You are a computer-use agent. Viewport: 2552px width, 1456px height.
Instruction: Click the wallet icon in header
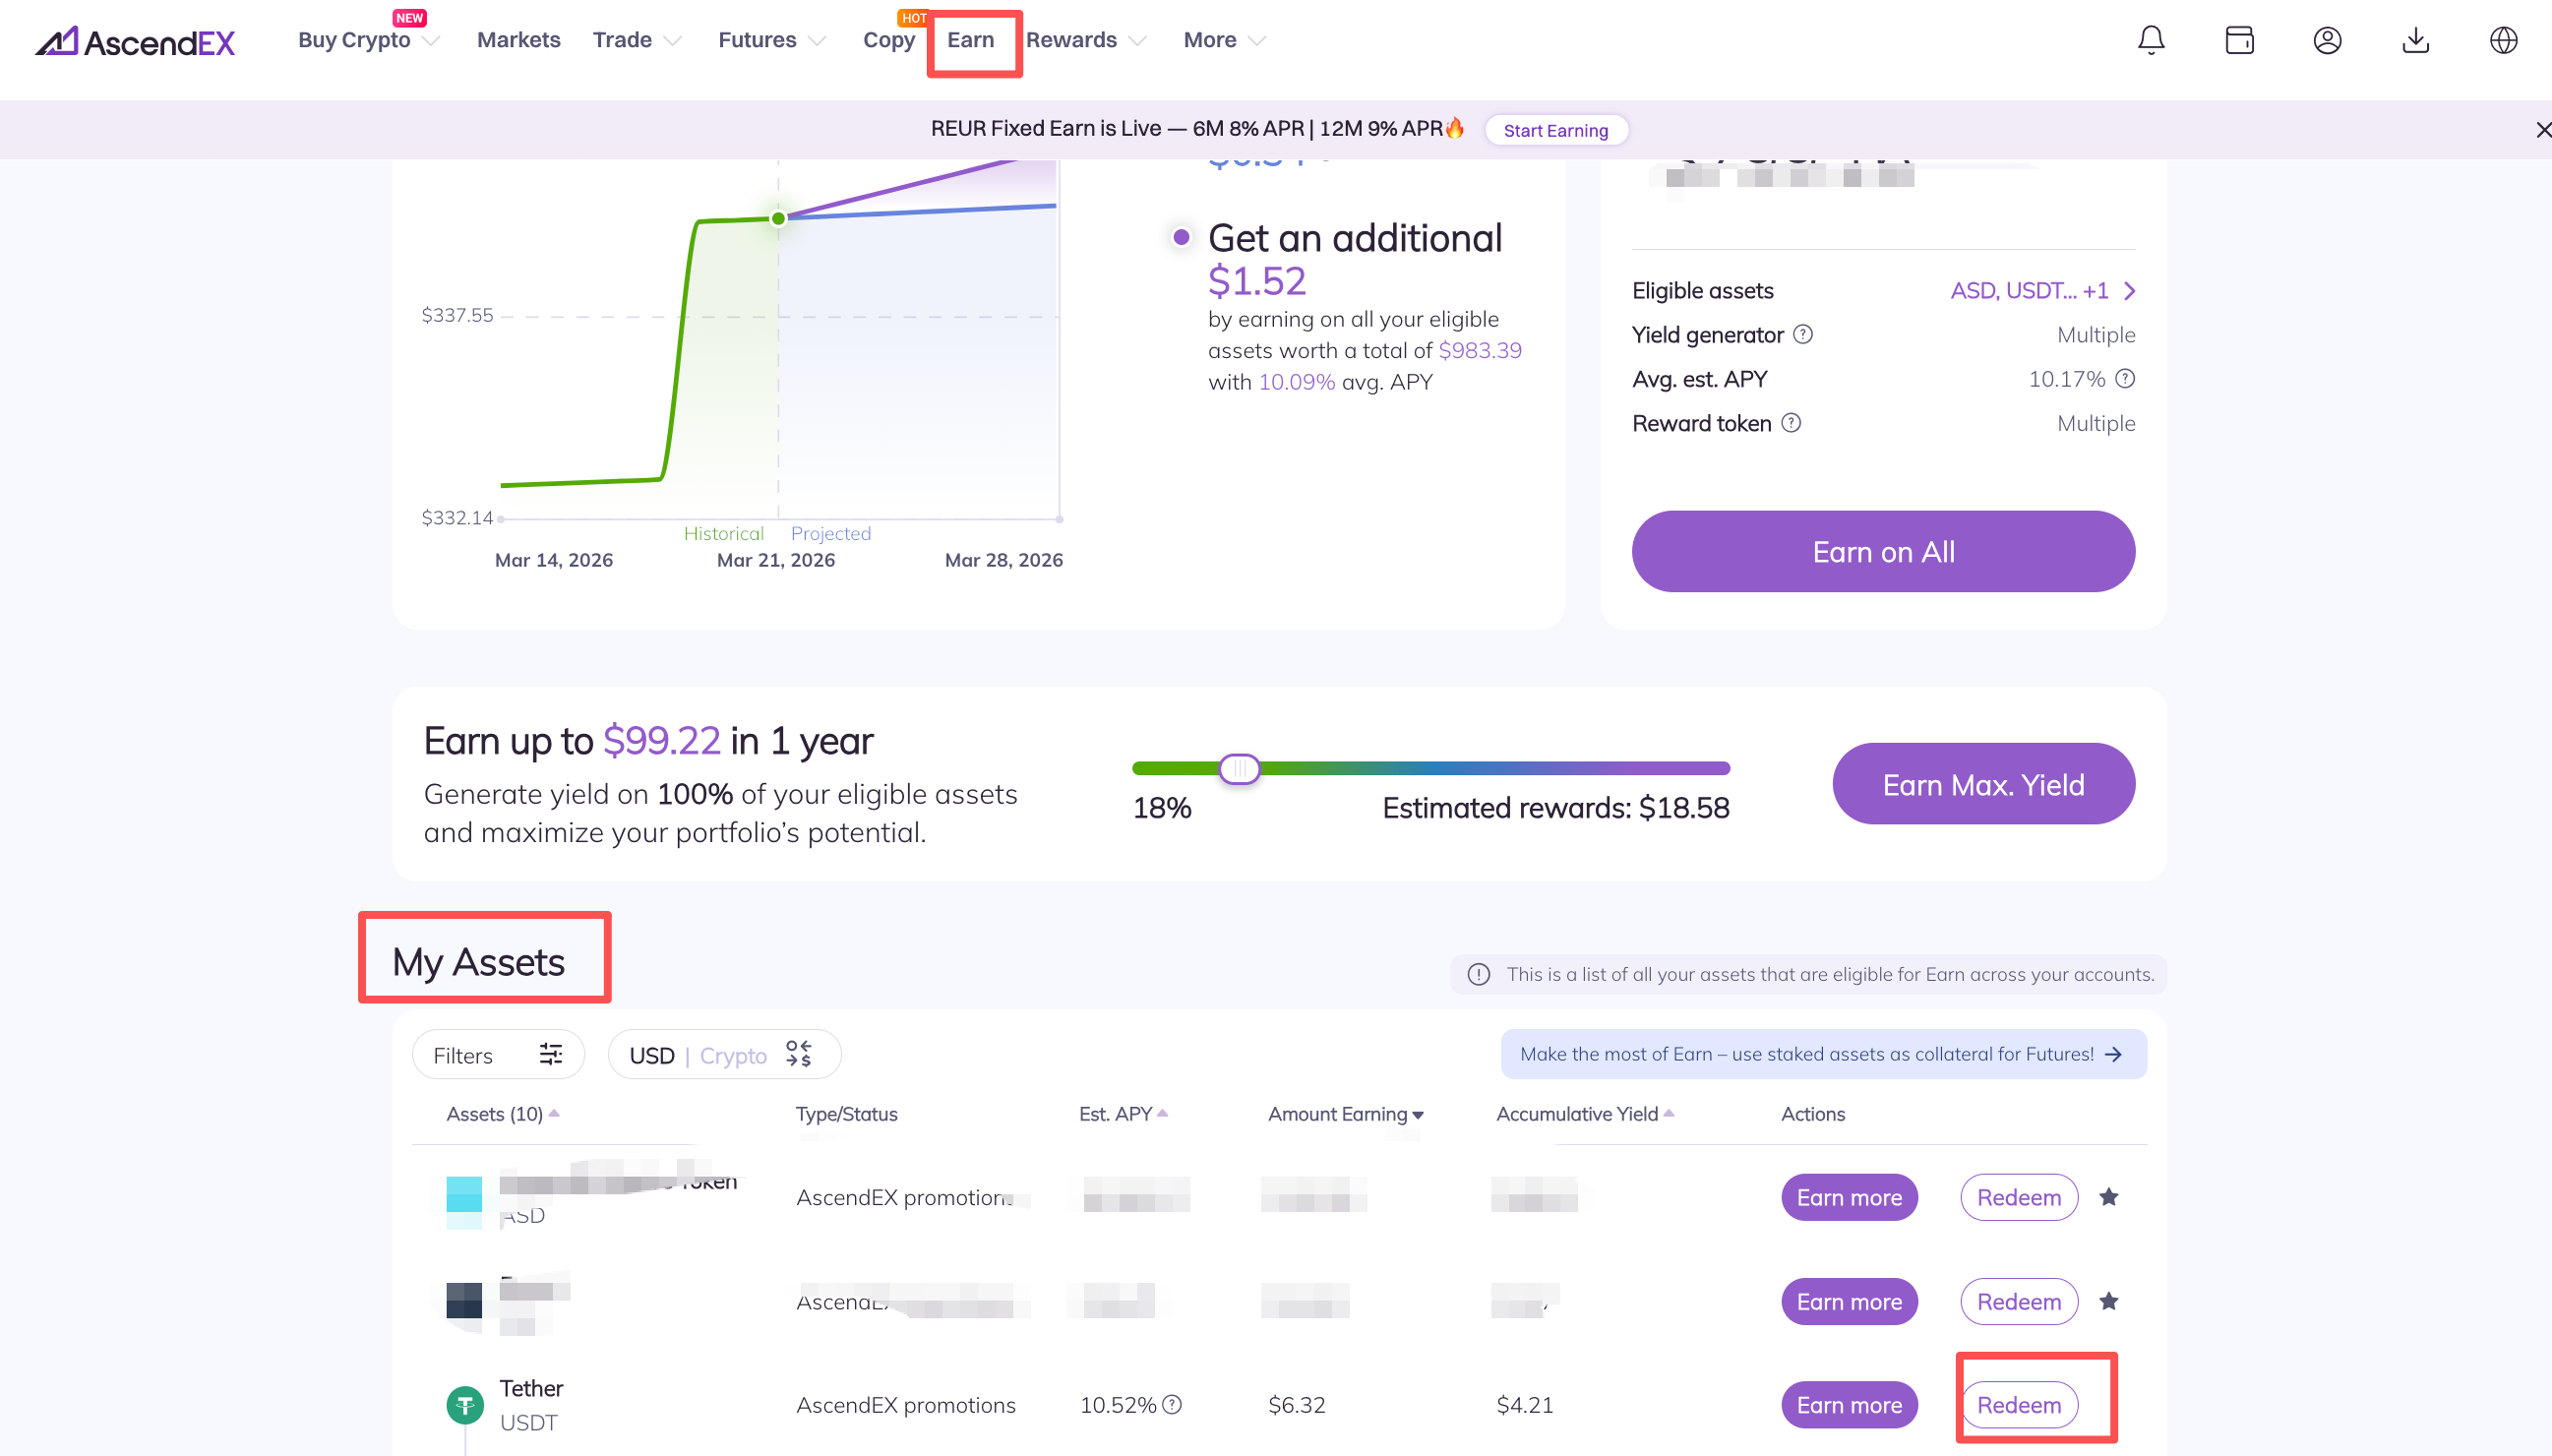2239,40
